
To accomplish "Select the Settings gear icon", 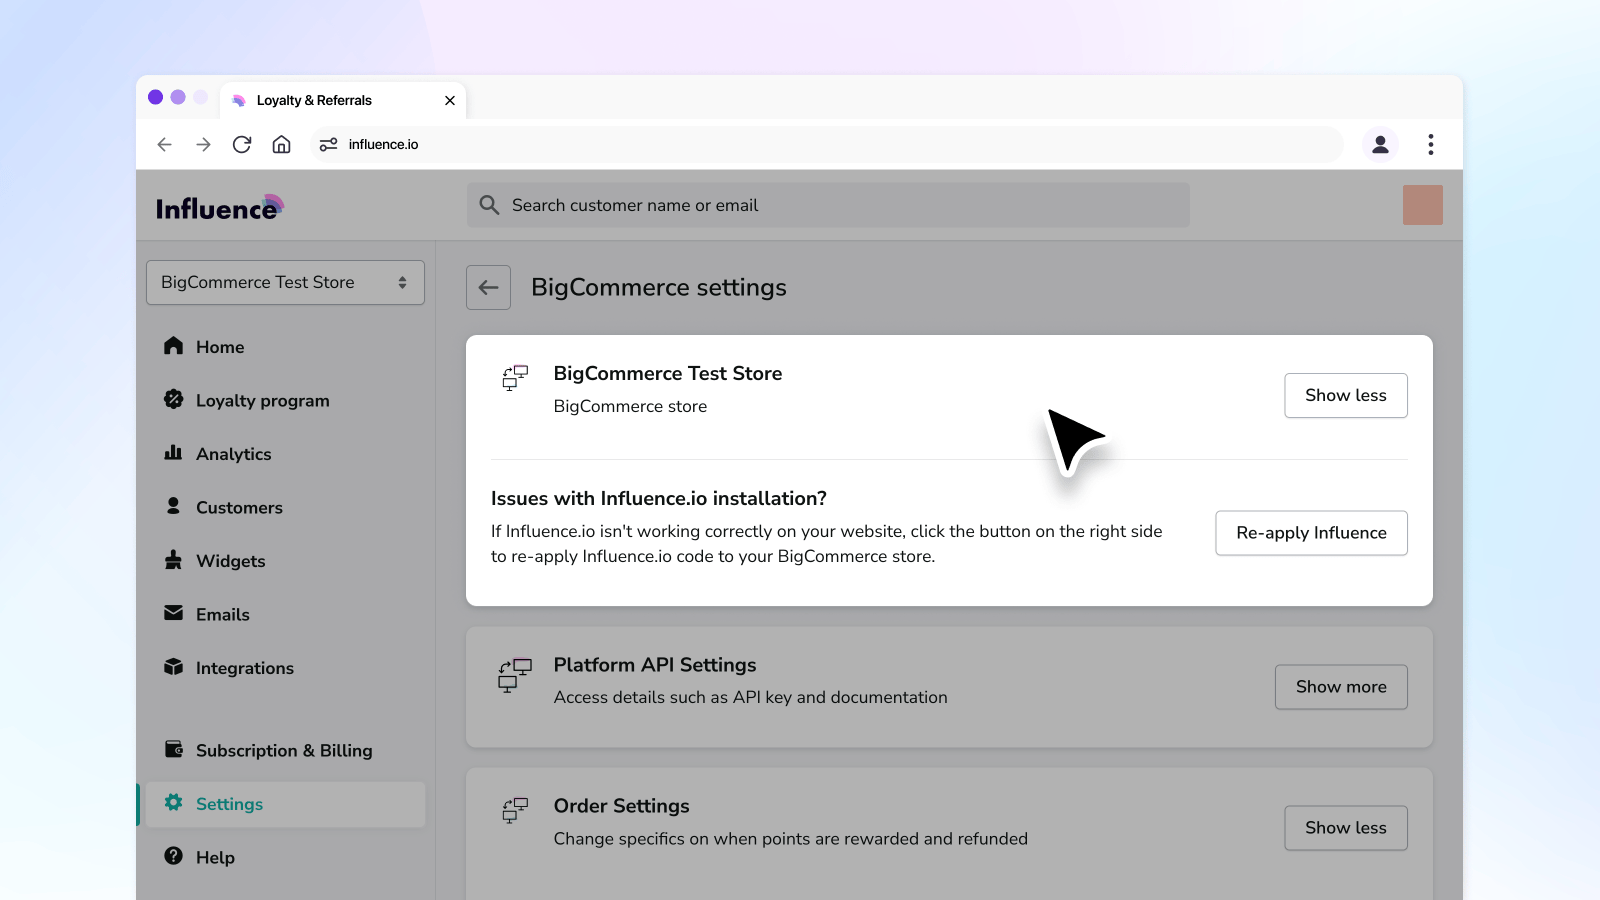I will click(174, 803).
